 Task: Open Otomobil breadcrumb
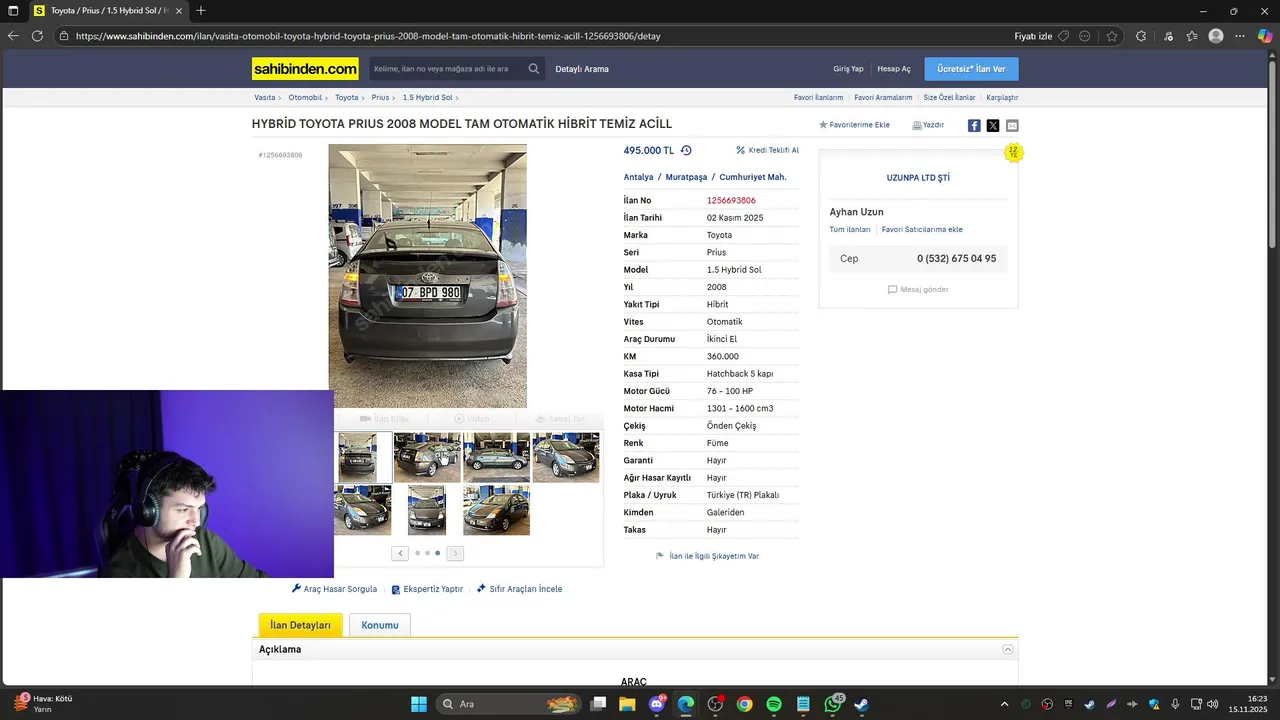(305, 98)
